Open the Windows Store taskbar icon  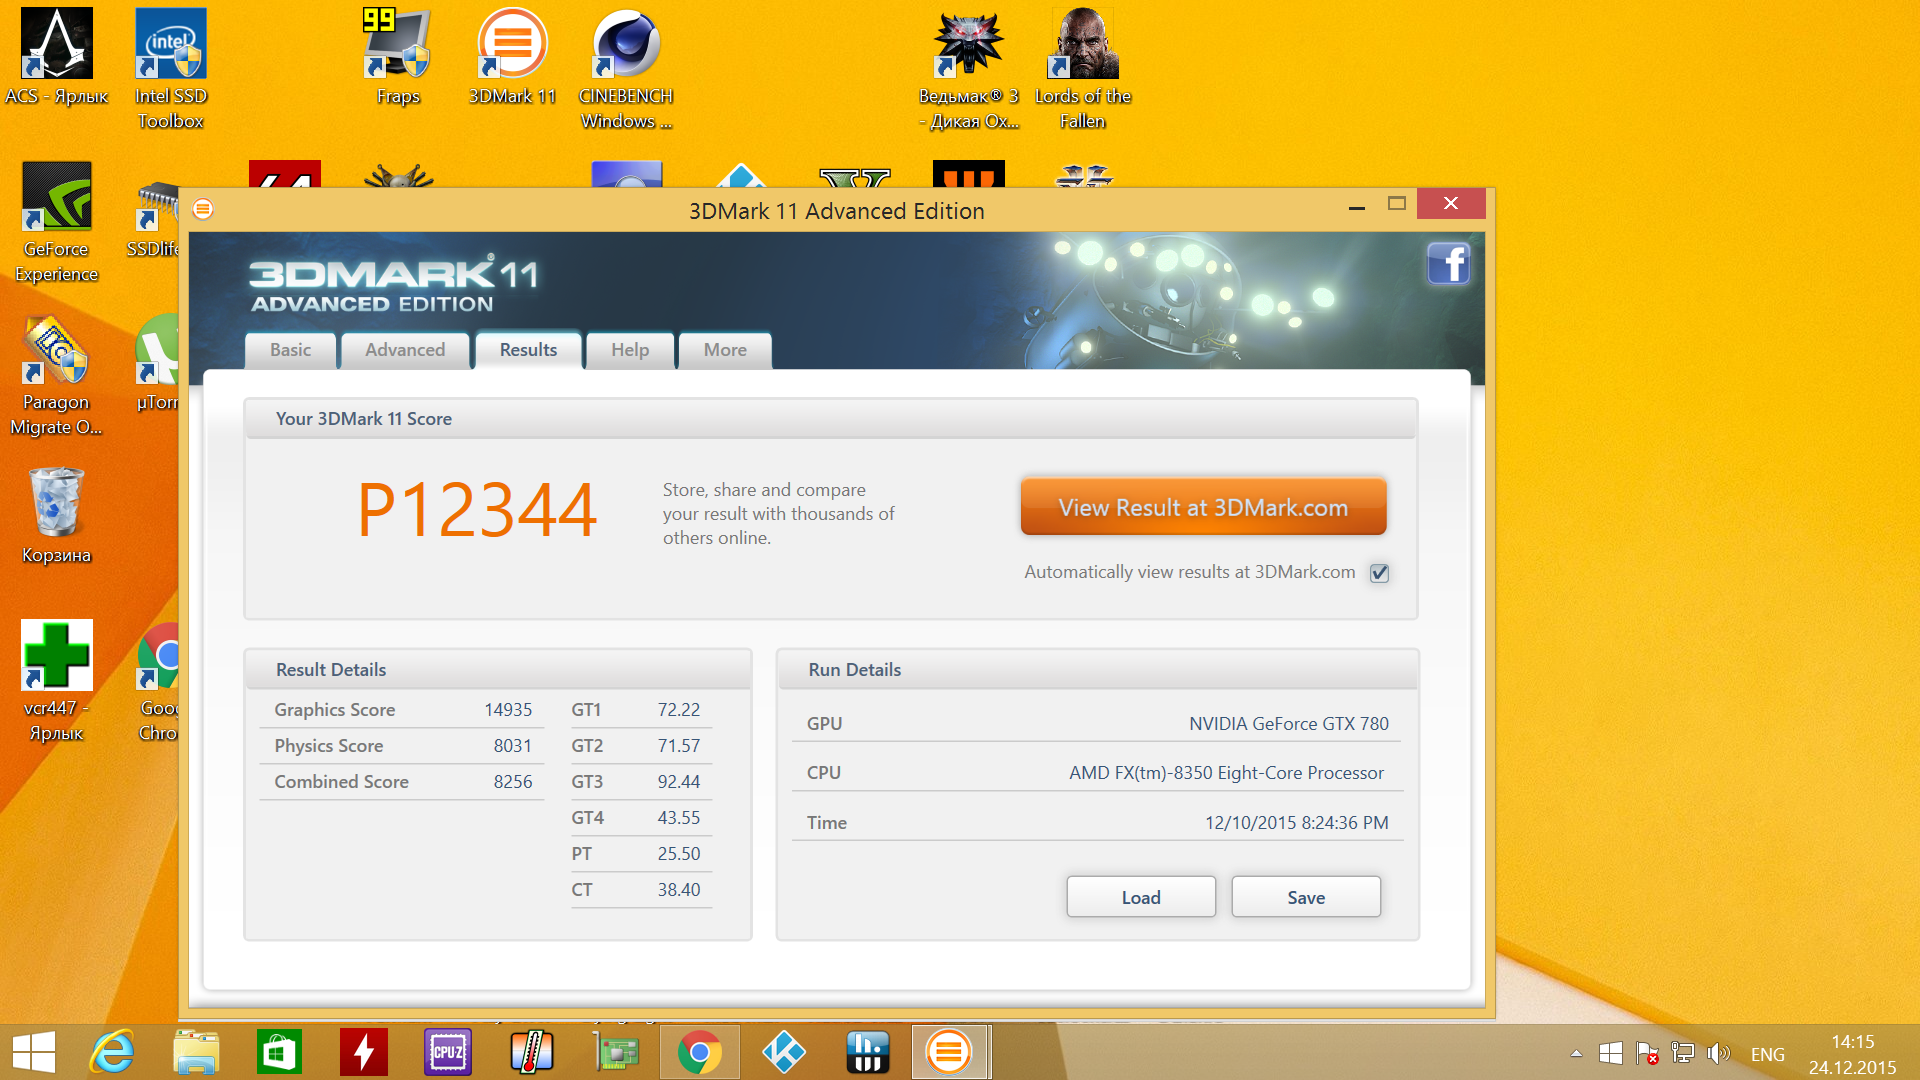tap(279, 1052)
